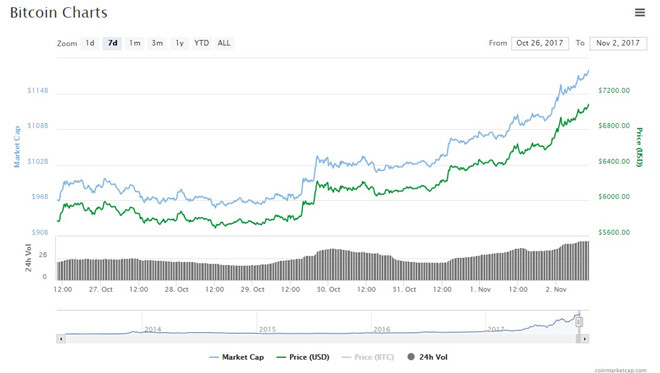Click navigator scrollbar left arrow
The width and height of the screenshot is (660, 373).
click(x=61, y=338)
